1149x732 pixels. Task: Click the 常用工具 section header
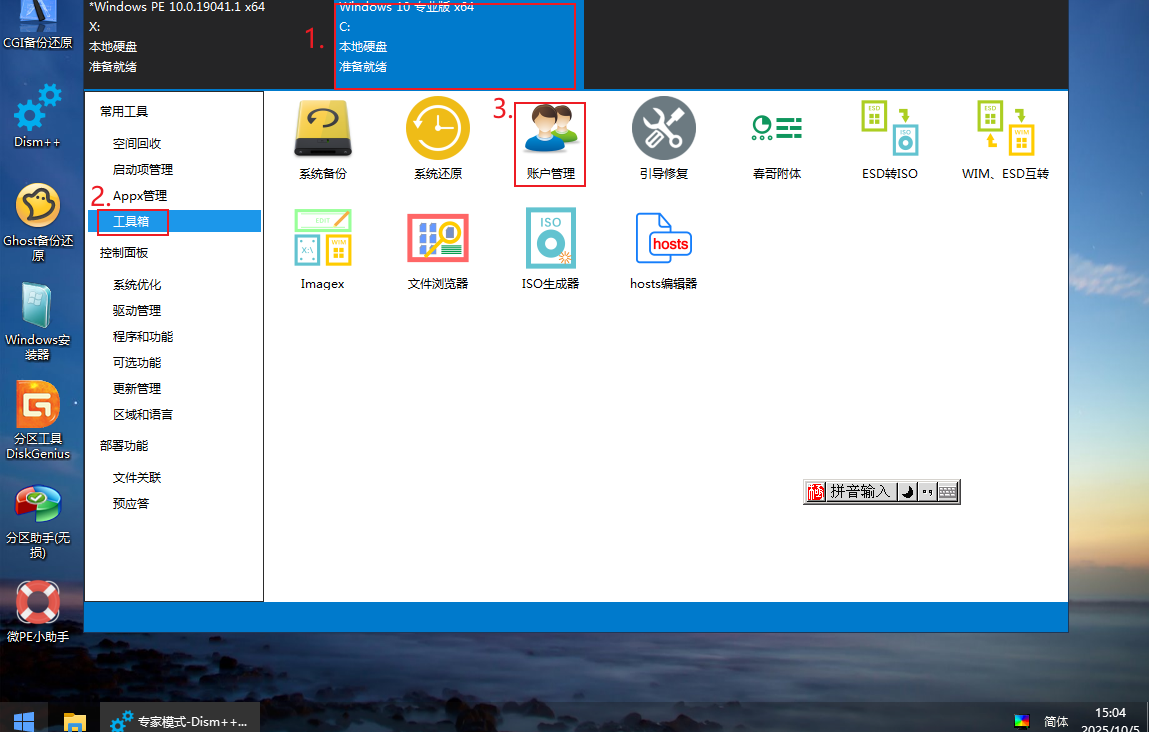[124, 111]
